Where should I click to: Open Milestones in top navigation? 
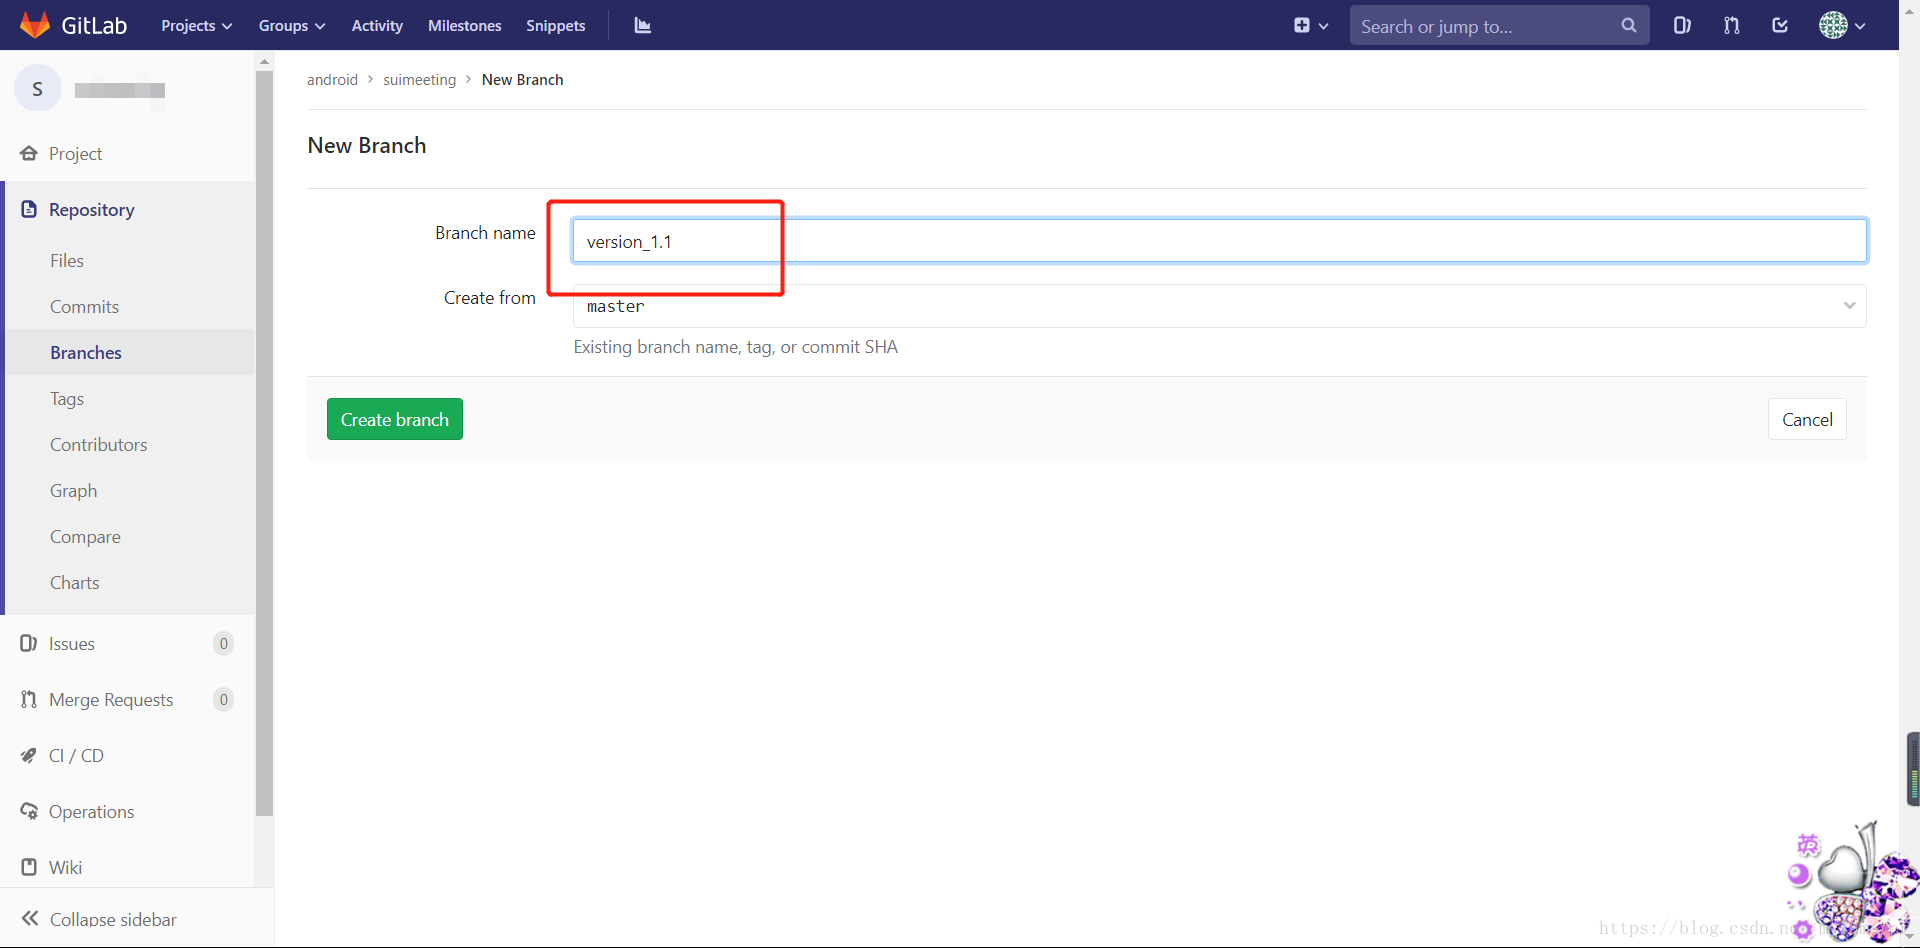[465, 26]
